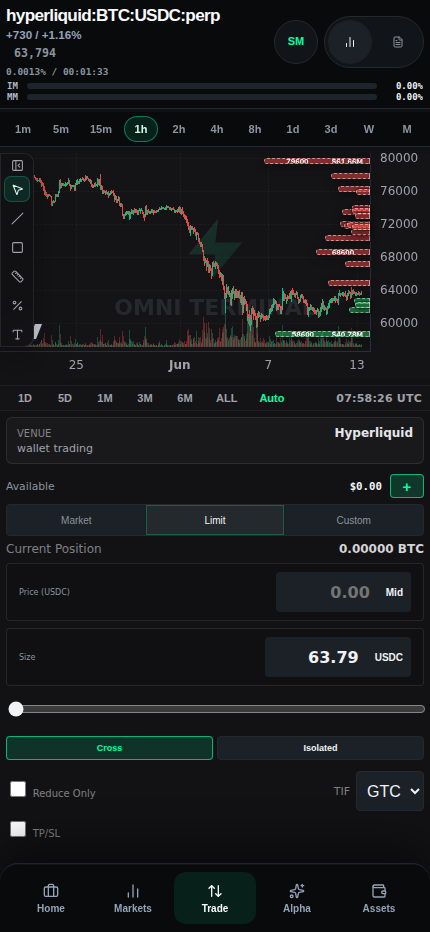The height and width of the screenshot is (932, 430).
Task: Select 1h timeframe
Action: tap(141, 129)
